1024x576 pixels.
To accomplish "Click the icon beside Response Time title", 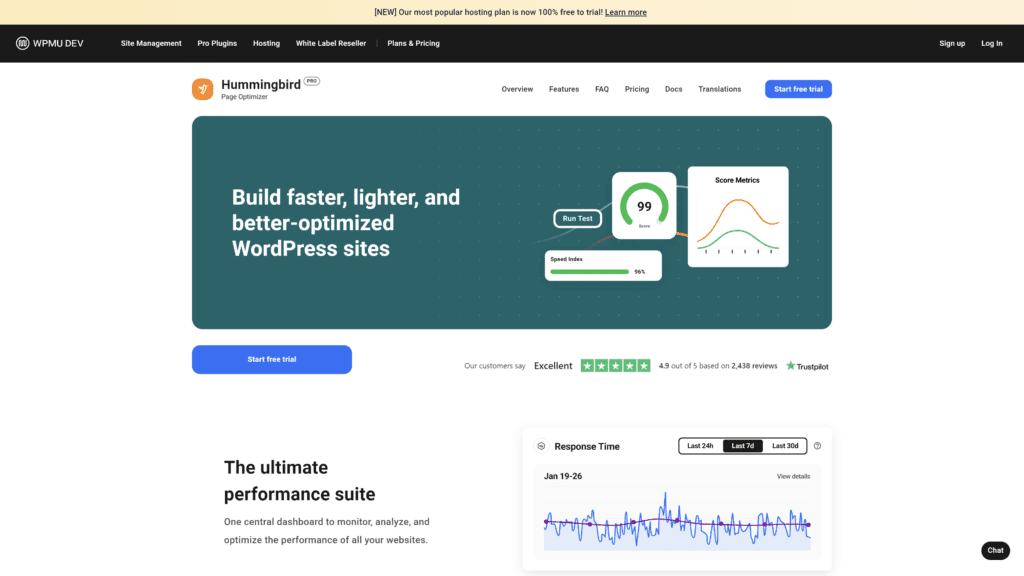I will click(x=541, y=446).
